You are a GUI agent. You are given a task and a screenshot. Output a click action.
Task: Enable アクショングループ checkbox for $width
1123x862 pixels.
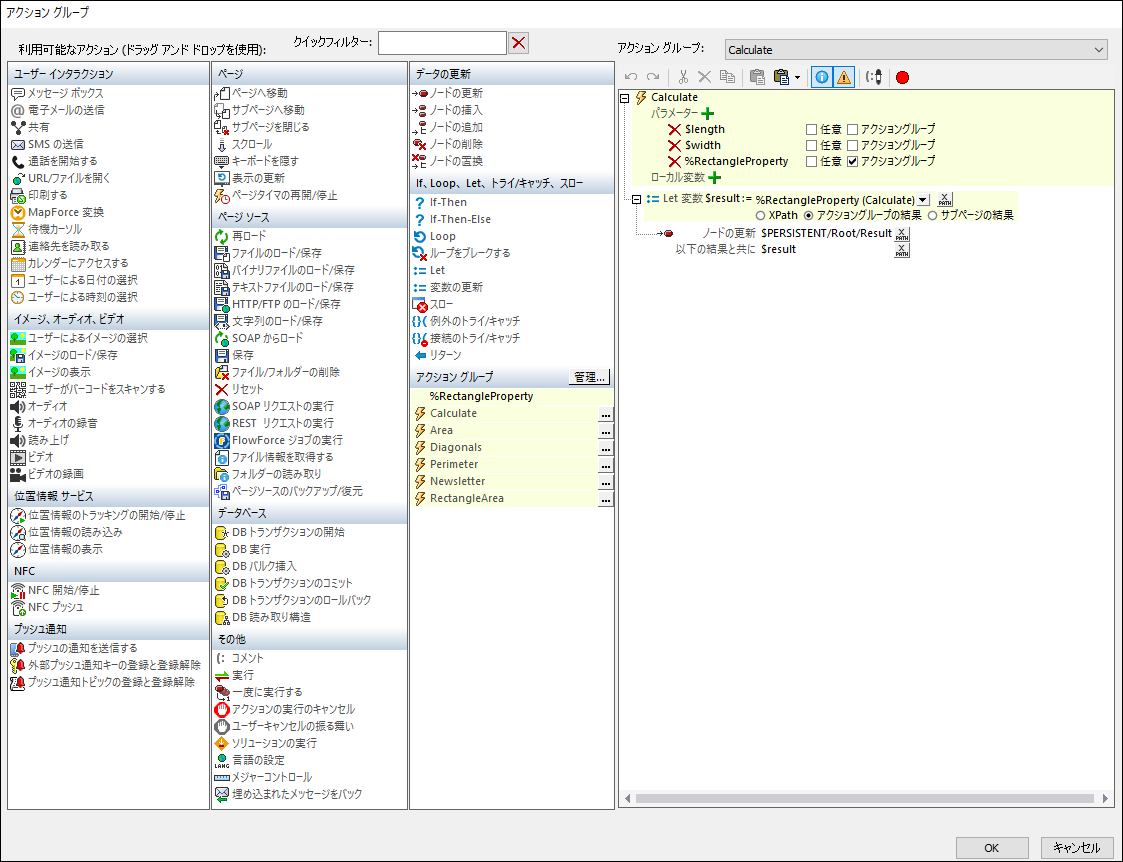[x=853, y=145]
